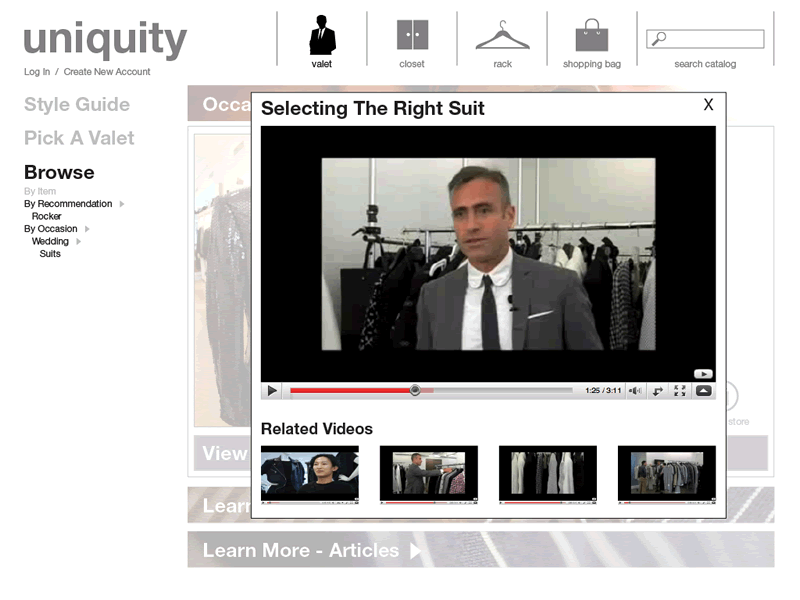Open the first related video thumbnail
Image resolution: width=800 pixels, height=600 pixels.
pos(310,474)
